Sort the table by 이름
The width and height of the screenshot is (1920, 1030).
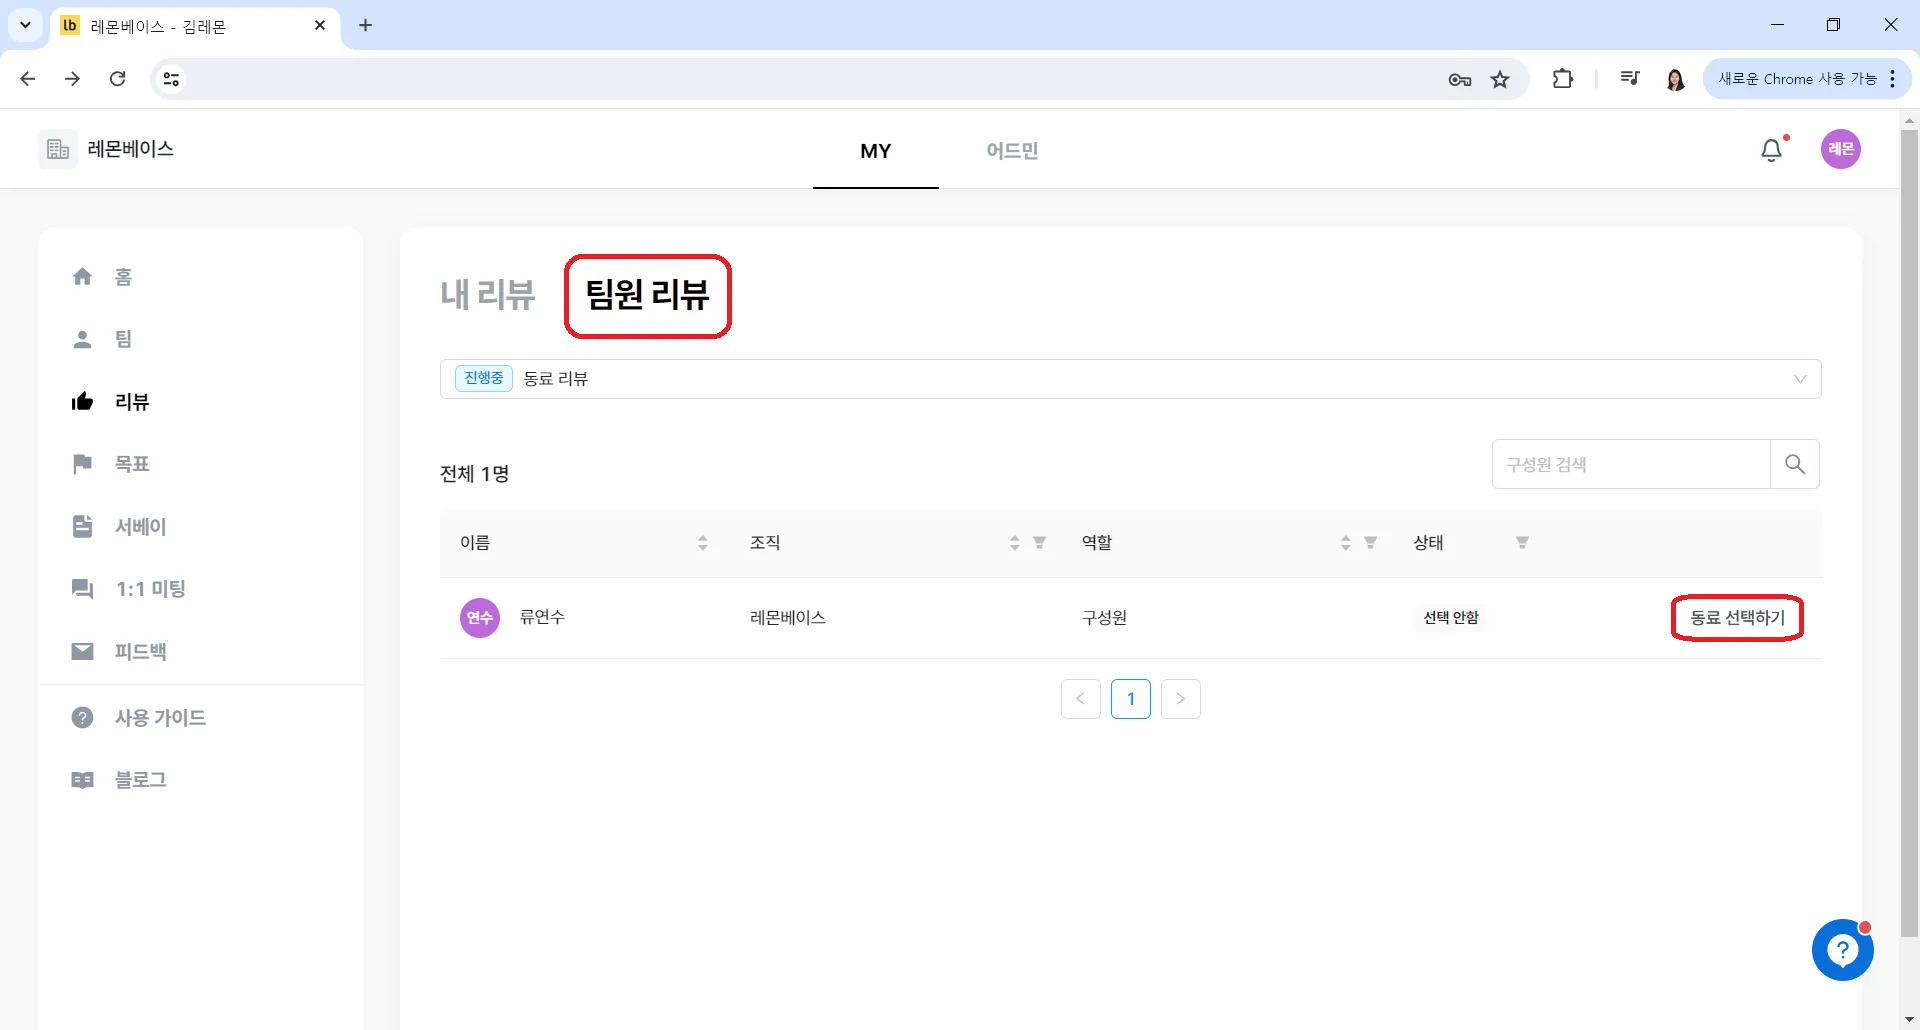pos(703,543)
